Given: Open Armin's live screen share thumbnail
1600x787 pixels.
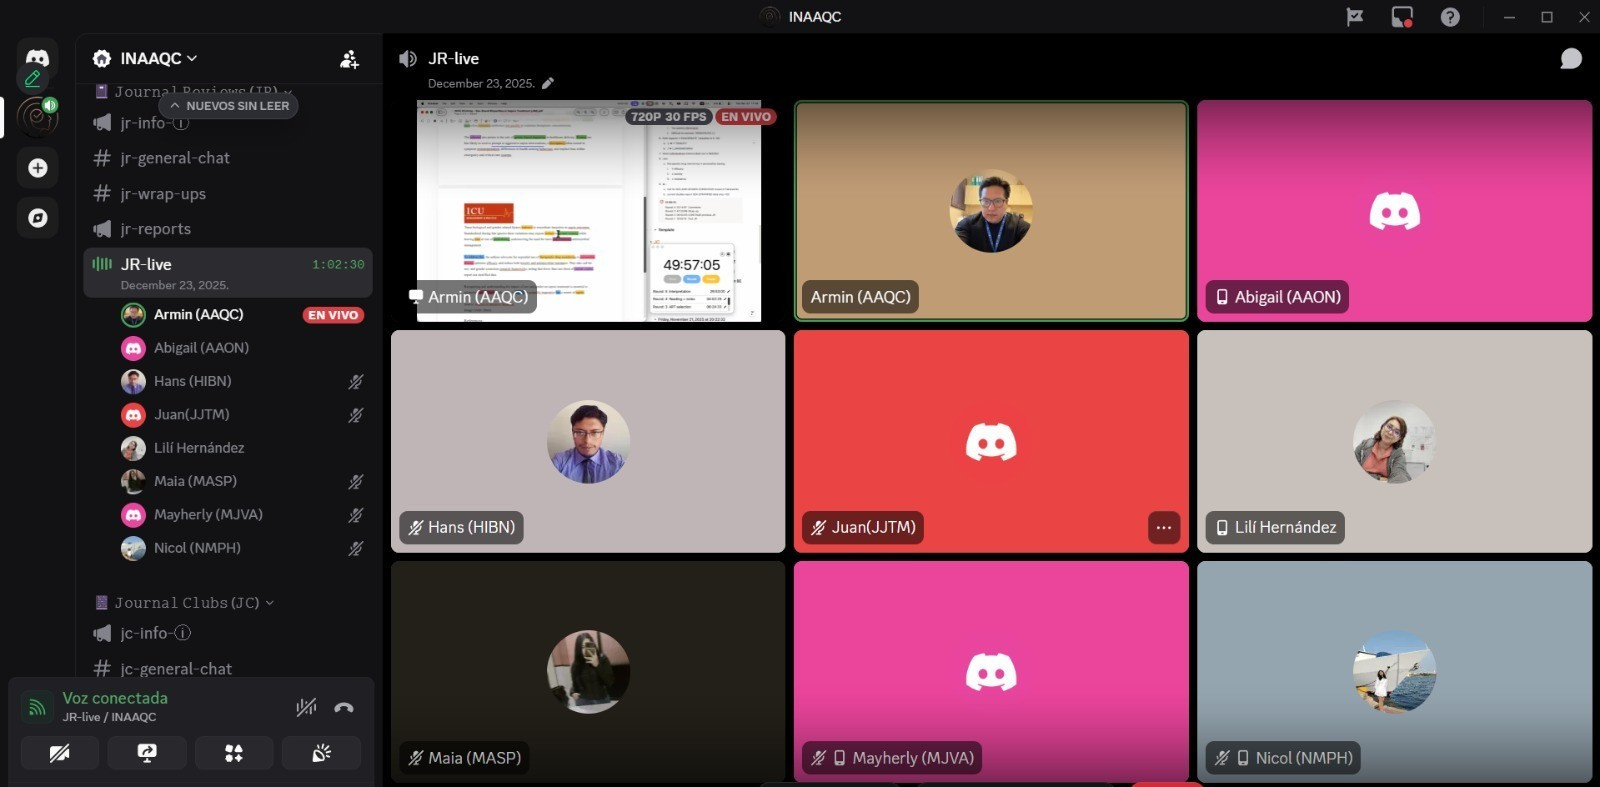Looking at the screenshot, I should click(588, 210).
